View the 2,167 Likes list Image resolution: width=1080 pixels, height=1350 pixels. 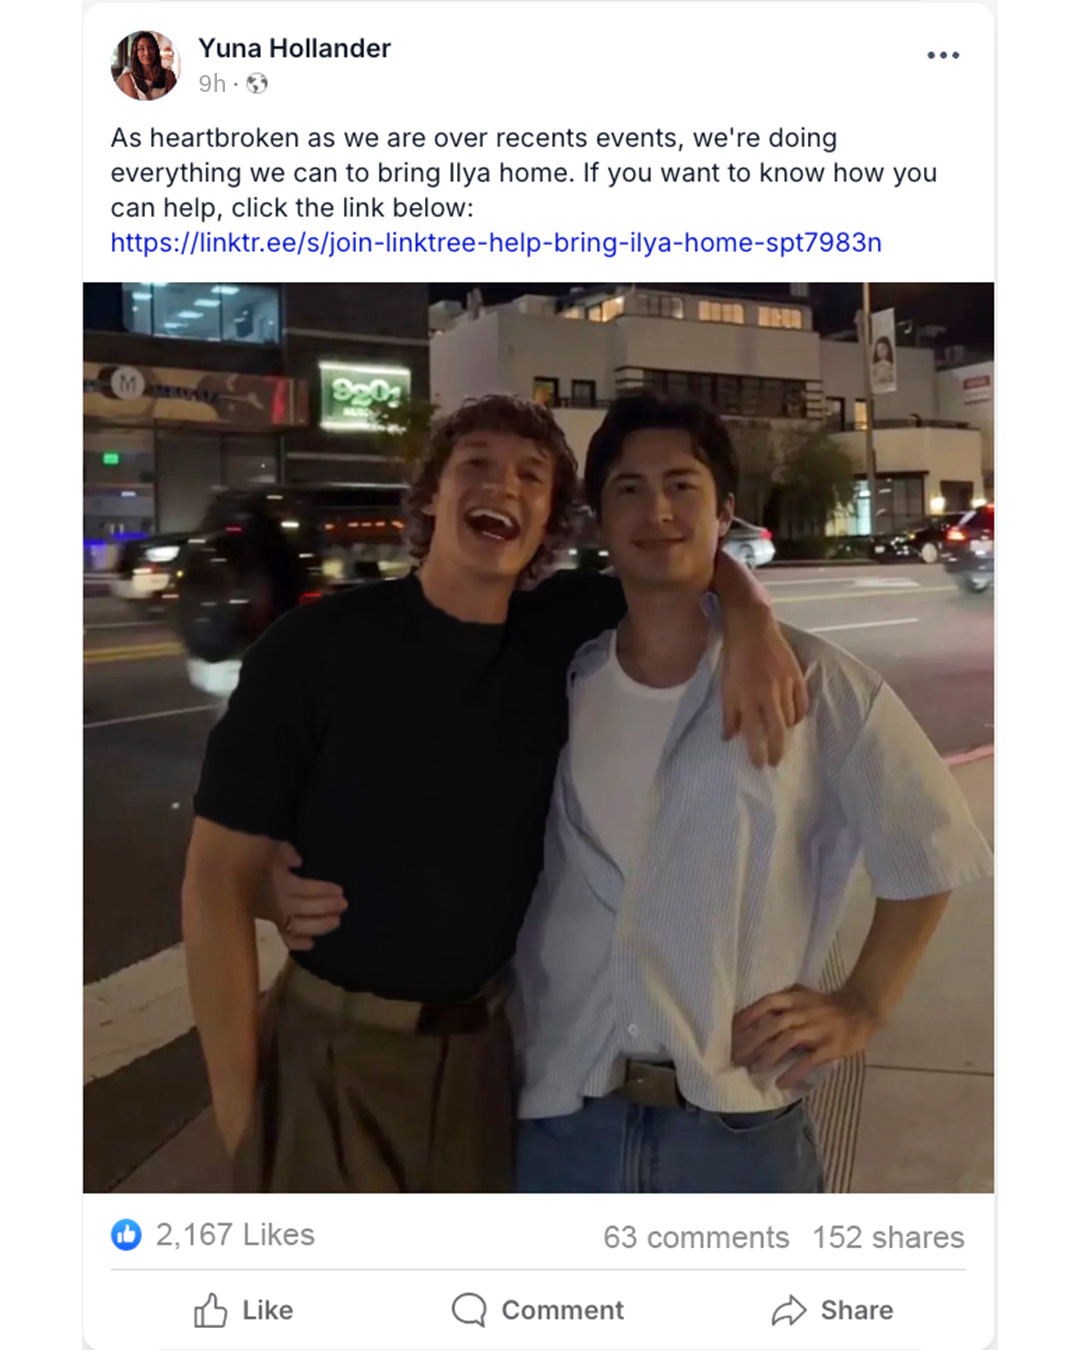click(x=235, y=1235)
